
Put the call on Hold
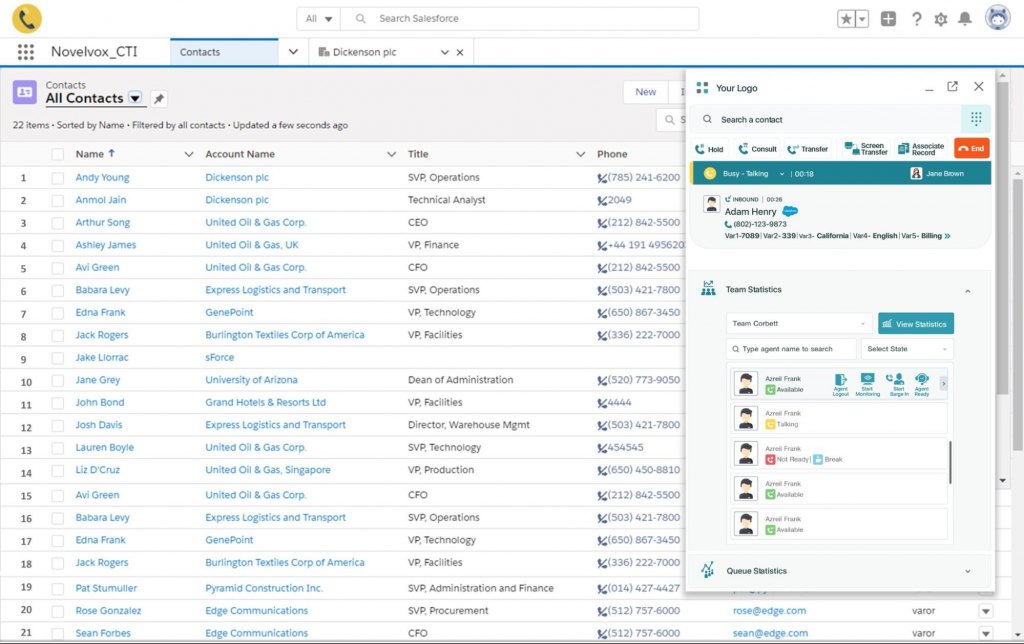coord(709,149)
